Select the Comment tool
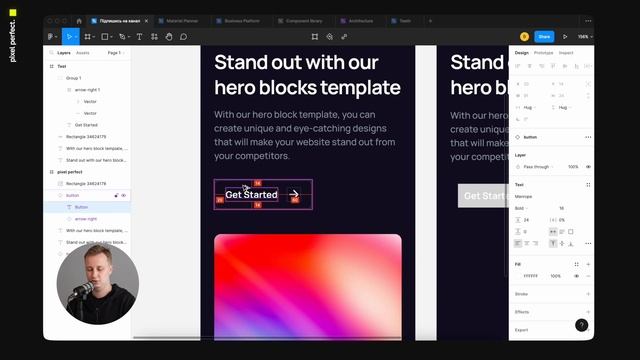This screenshot has width=640, height=360. point(184,37)
